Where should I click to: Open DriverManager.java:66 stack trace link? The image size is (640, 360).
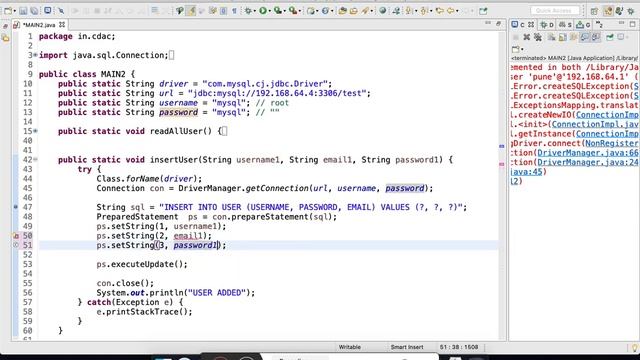pyautogui.click(x=588, y=153)
